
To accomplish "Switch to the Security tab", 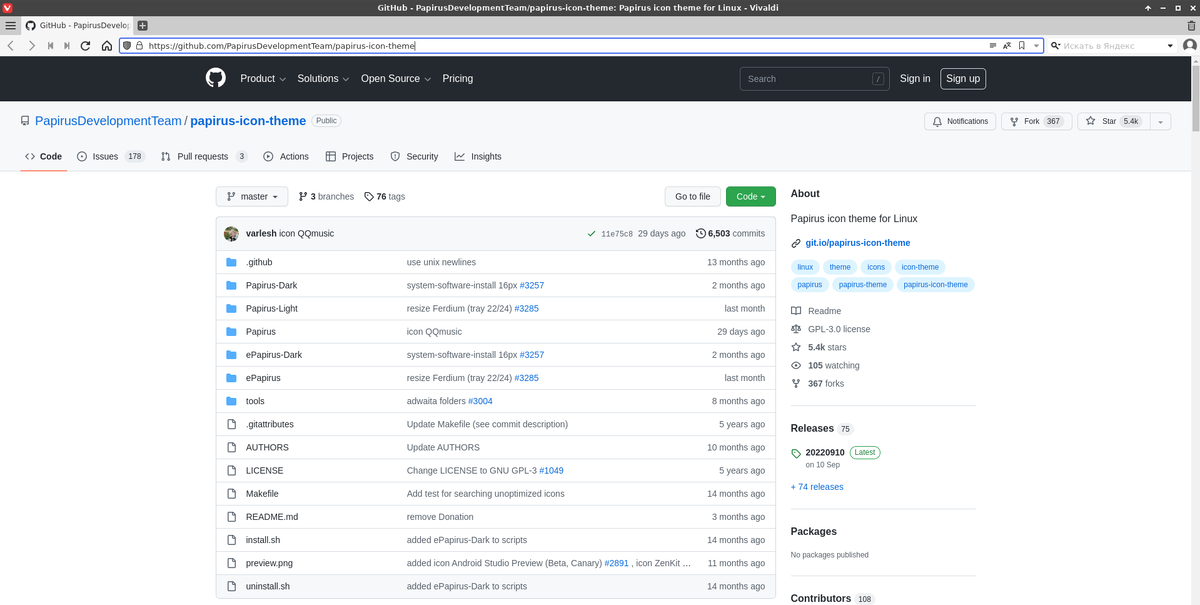I will (414, 156).
